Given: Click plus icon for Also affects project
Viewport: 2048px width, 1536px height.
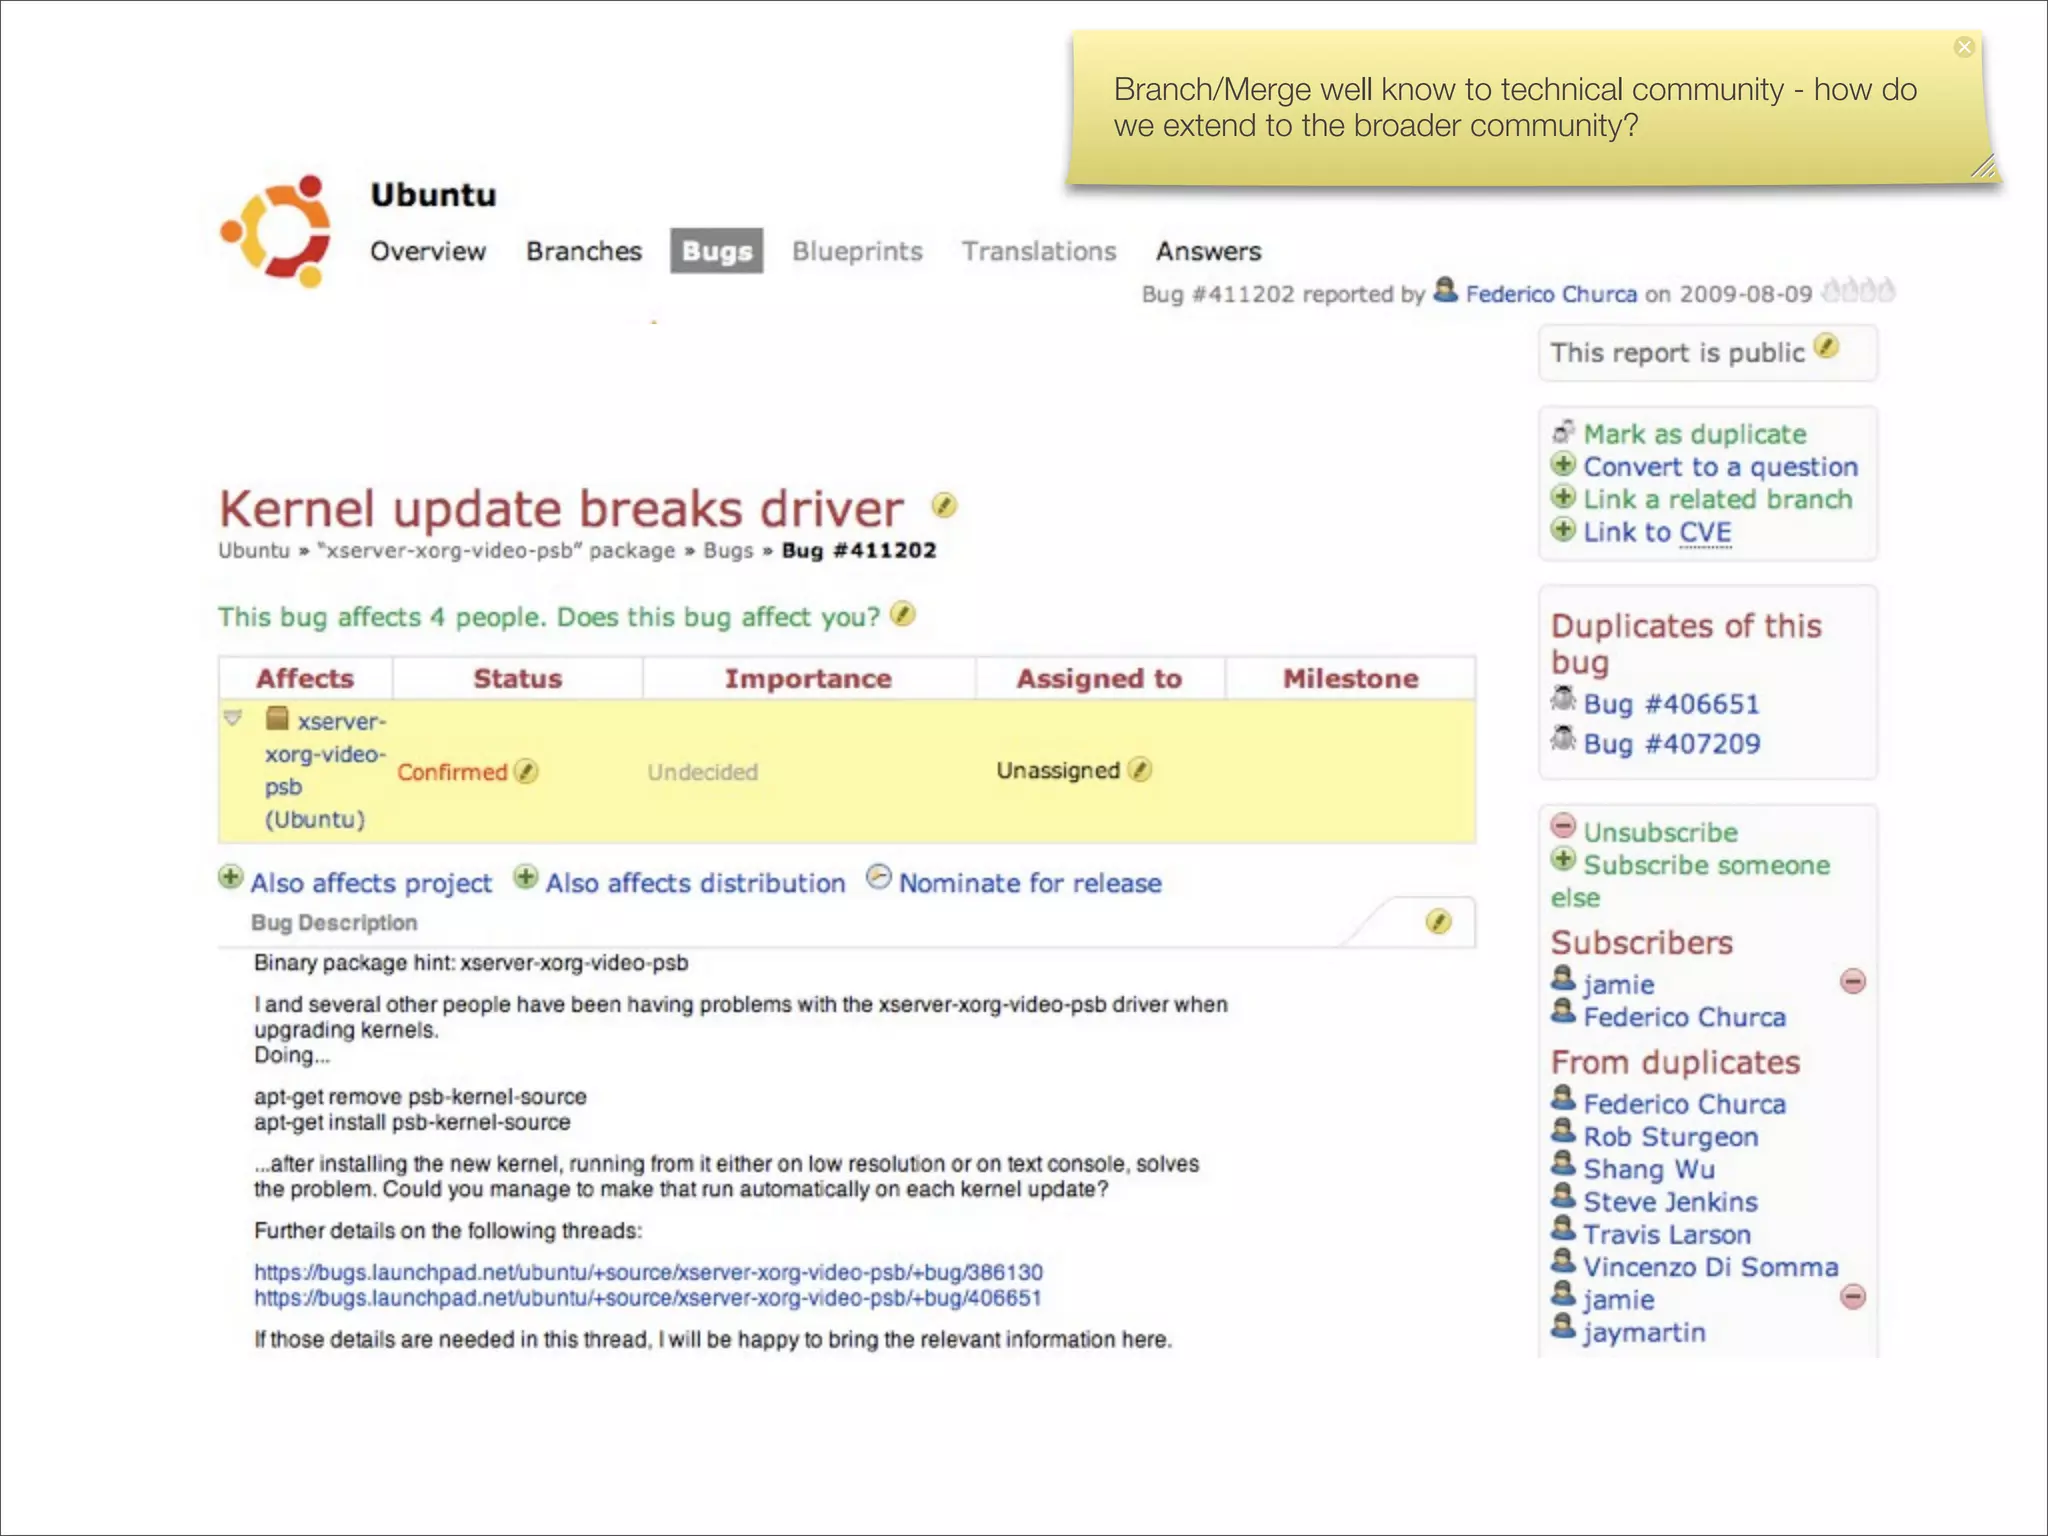Looking at the screenshot, I should (230, 877).
